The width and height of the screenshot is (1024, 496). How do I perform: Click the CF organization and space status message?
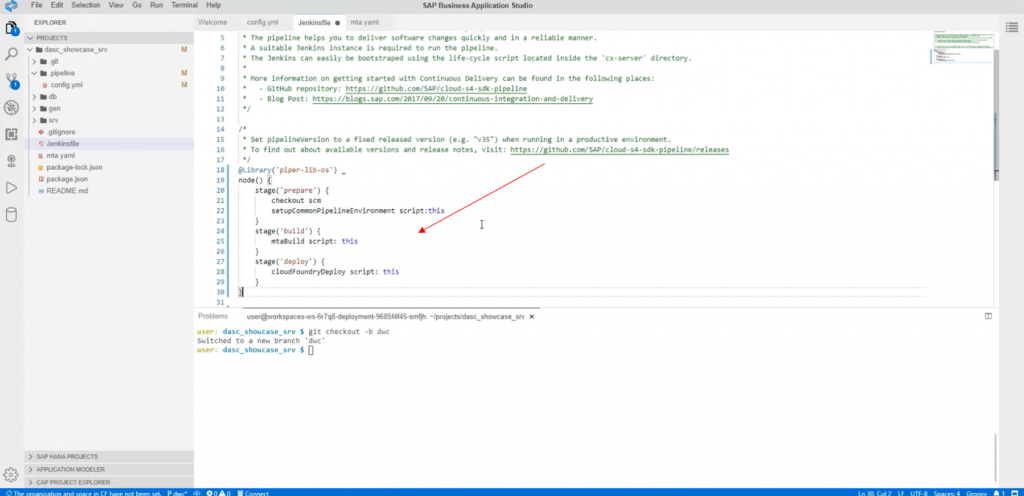point(82,493)
